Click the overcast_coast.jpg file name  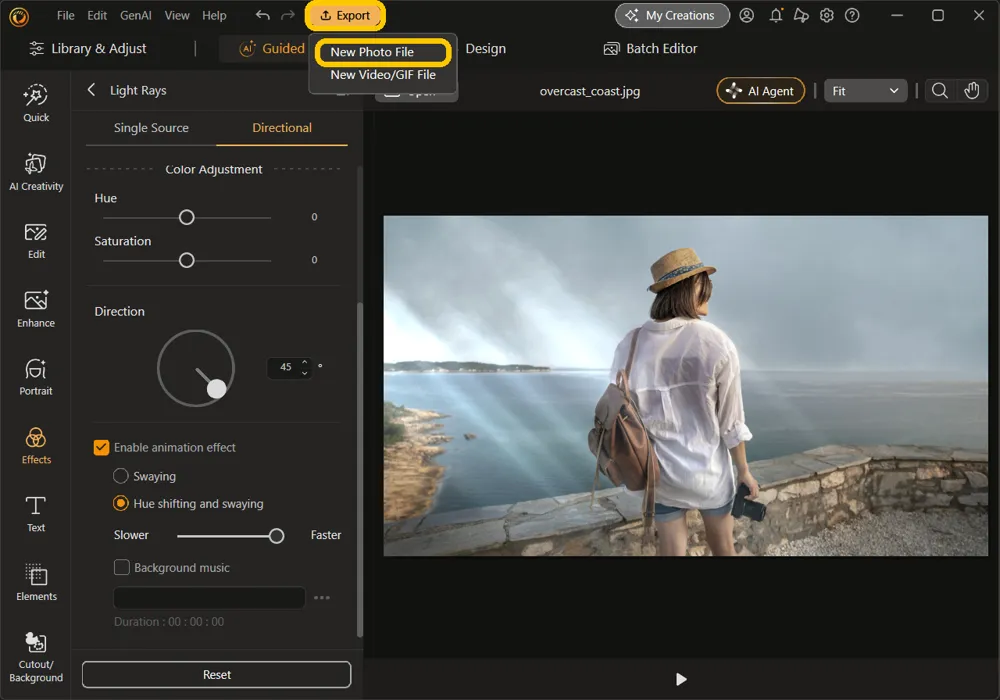(x=589, y=91)
